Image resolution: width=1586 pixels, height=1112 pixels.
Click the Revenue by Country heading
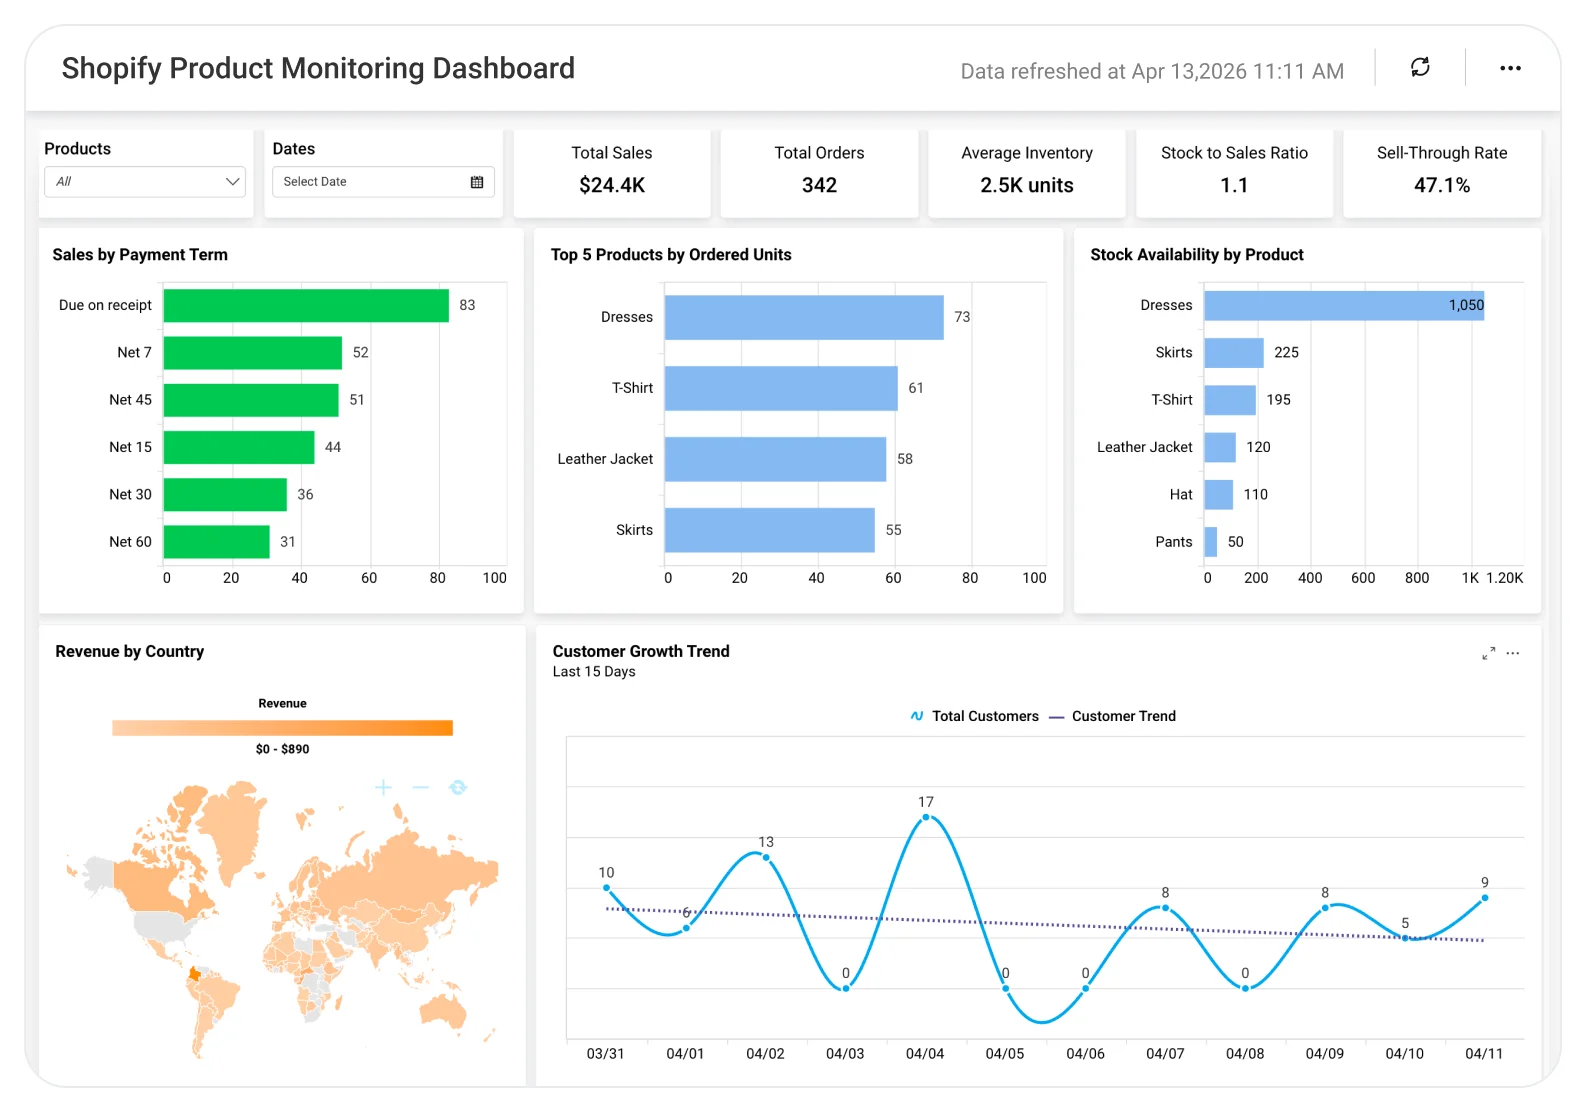tap(130, 652)
